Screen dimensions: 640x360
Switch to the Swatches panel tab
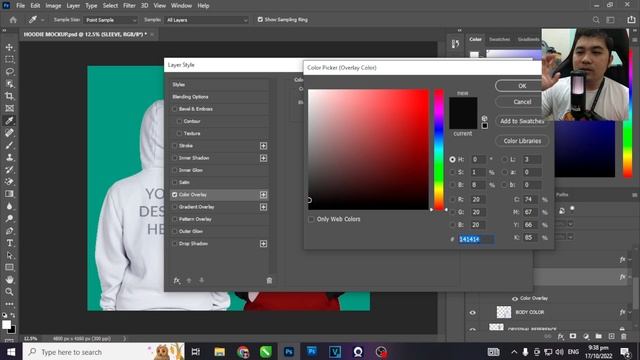tap(500, 40)
